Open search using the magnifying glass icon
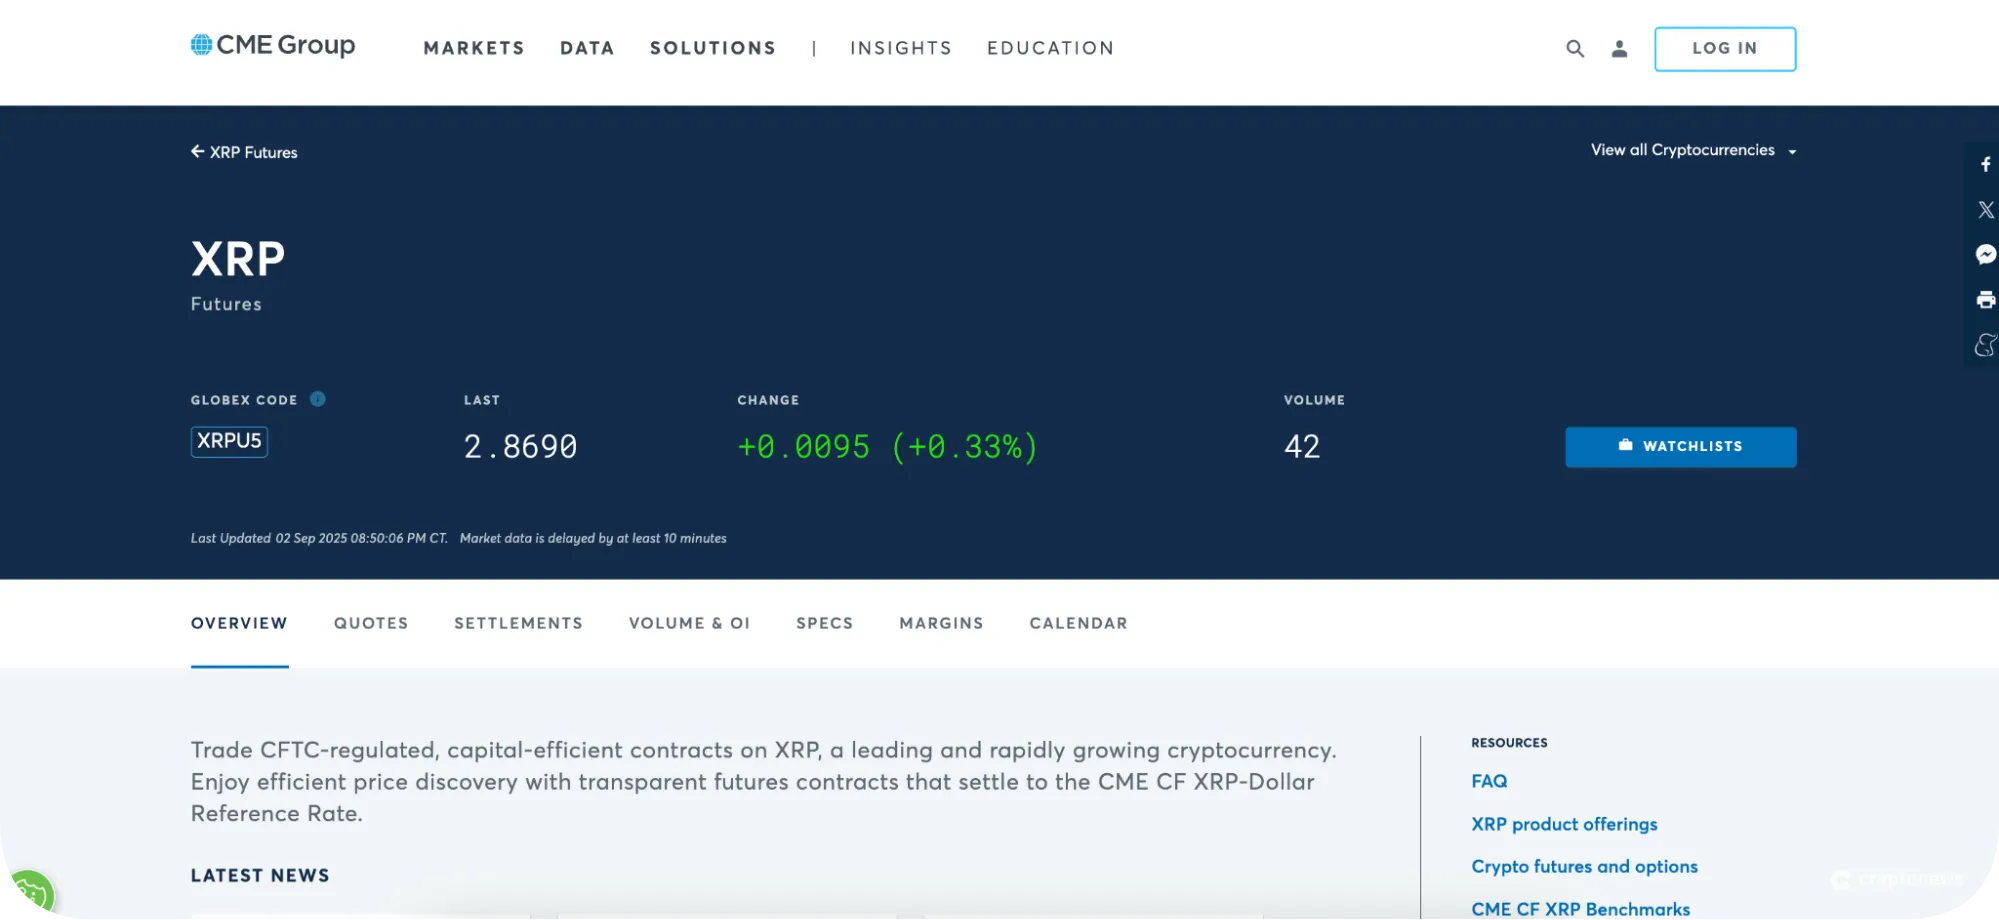 click(x=1575, y=48)
